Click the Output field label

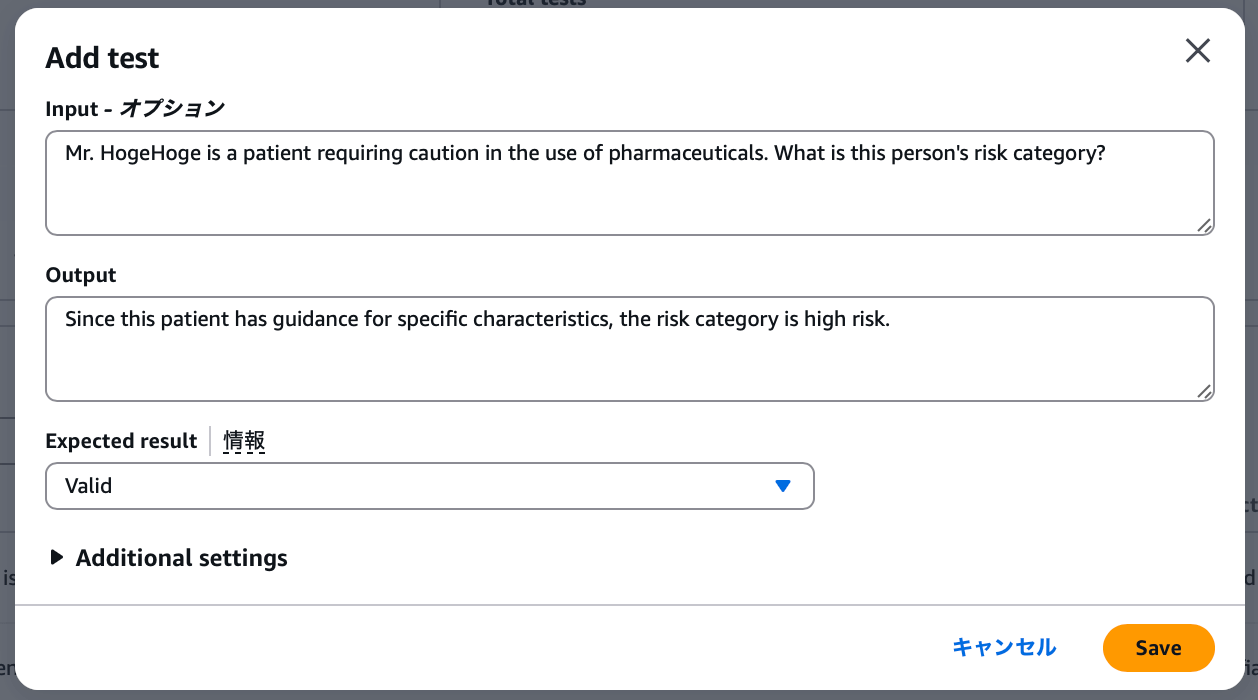click(x=81, y=275)
